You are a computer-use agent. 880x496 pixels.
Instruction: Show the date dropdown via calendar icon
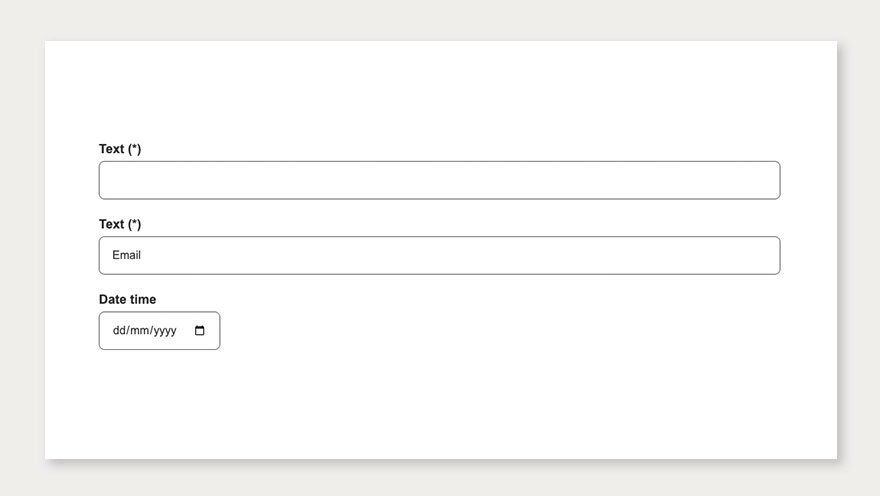[x=199, y=331]
